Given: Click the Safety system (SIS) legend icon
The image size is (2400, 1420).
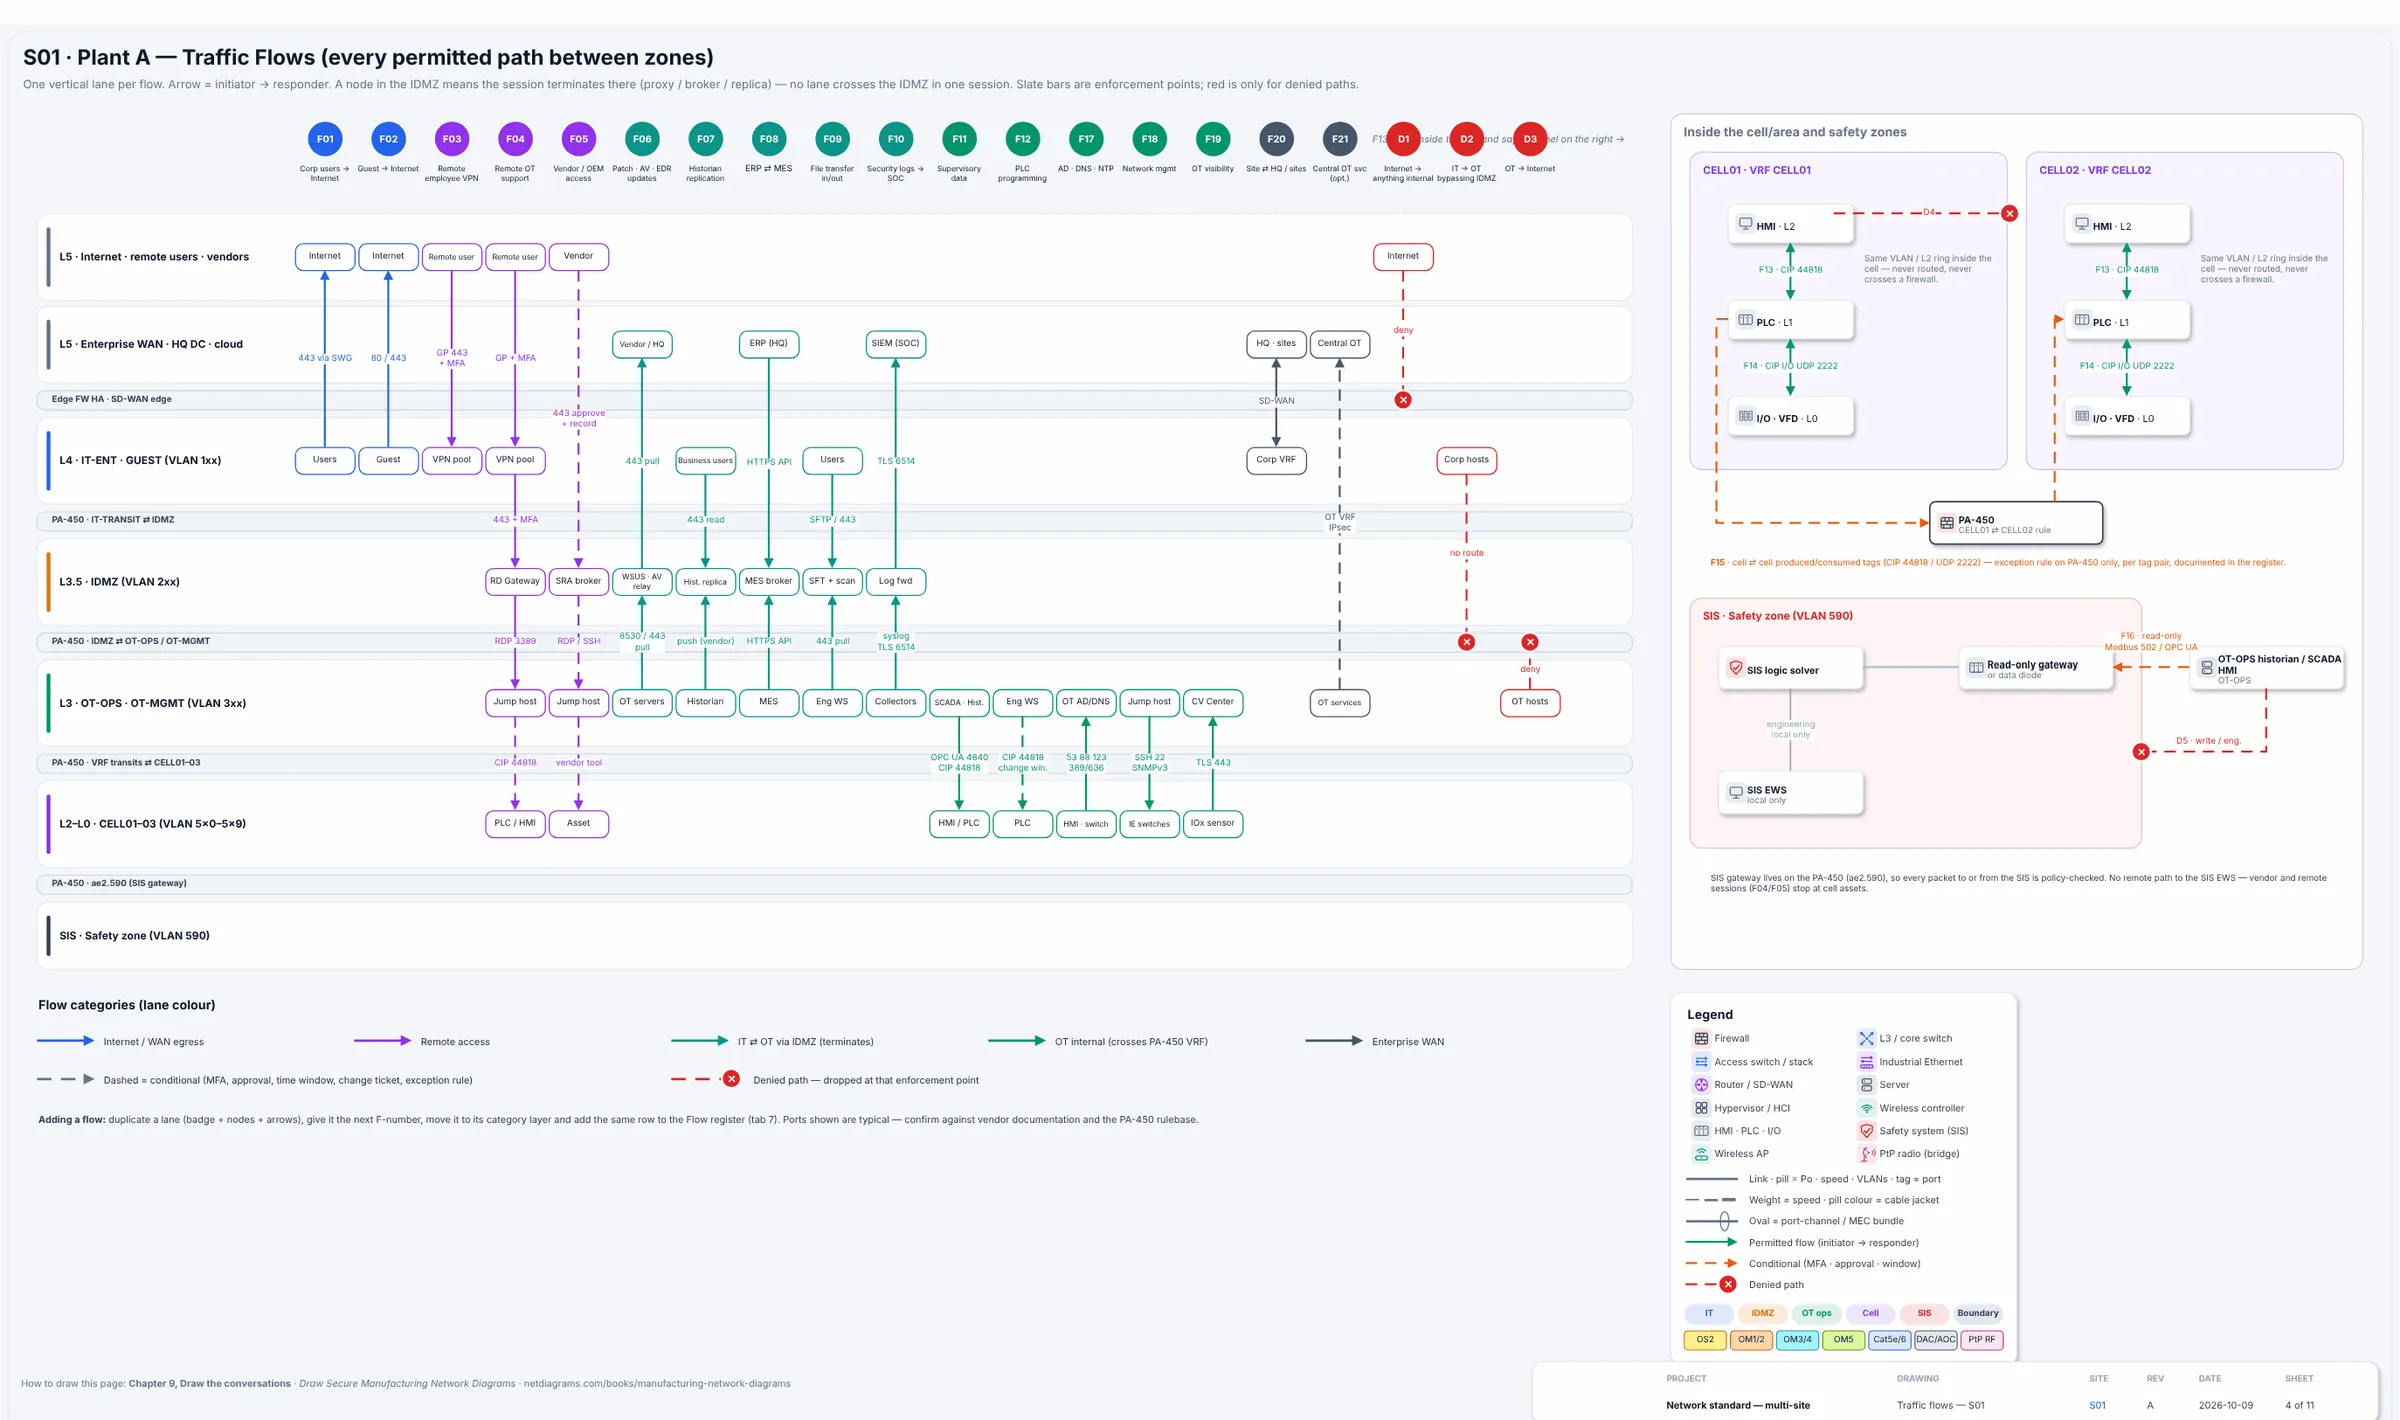Looking at the screenshot, I should point(1866,1131).
